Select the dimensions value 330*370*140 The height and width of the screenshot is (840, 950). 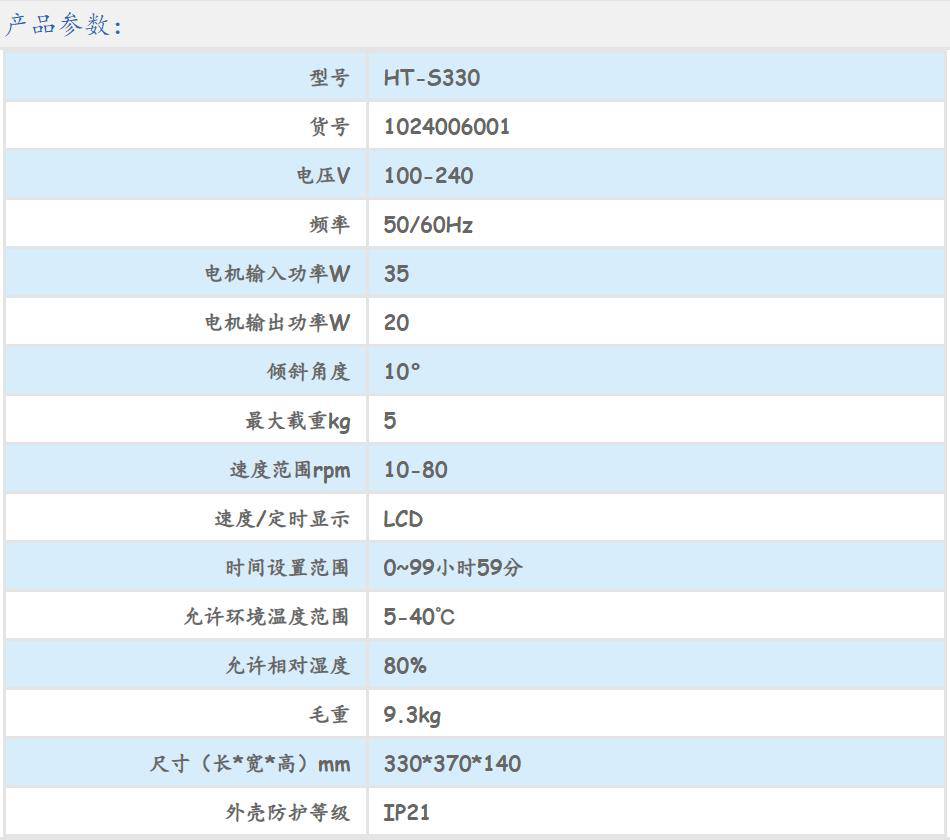click(x=452, y=764)
